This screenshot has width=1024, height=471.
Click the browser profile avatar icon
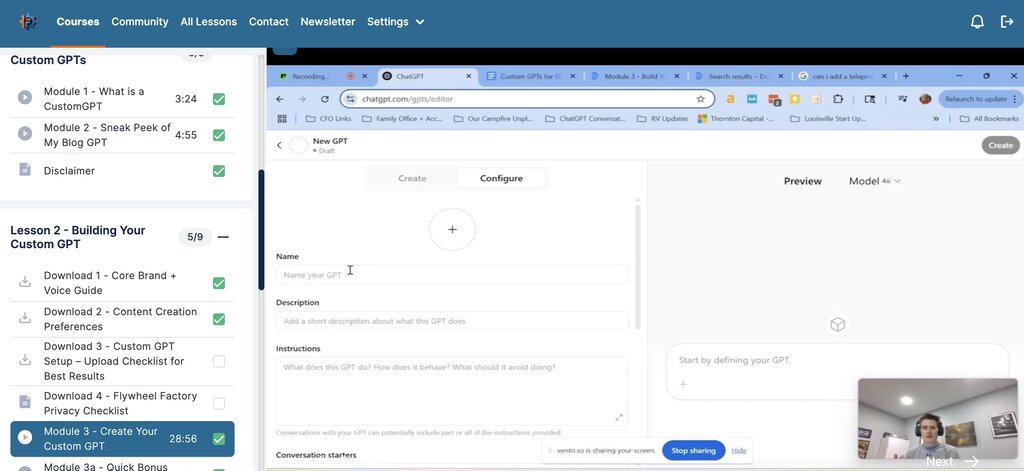point(925,99)
